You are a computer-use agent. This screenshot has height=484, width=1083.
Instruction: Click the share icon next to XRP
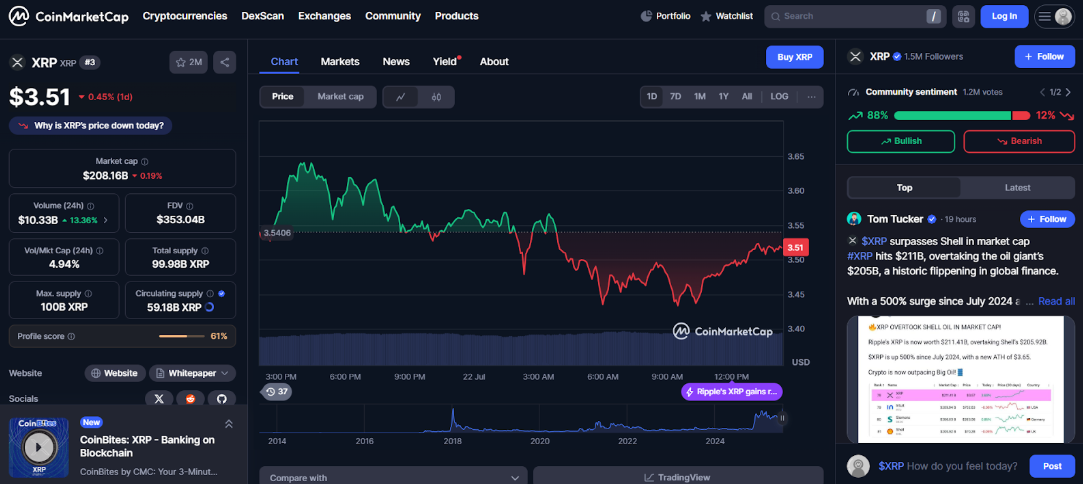click(x=224, y=62)
